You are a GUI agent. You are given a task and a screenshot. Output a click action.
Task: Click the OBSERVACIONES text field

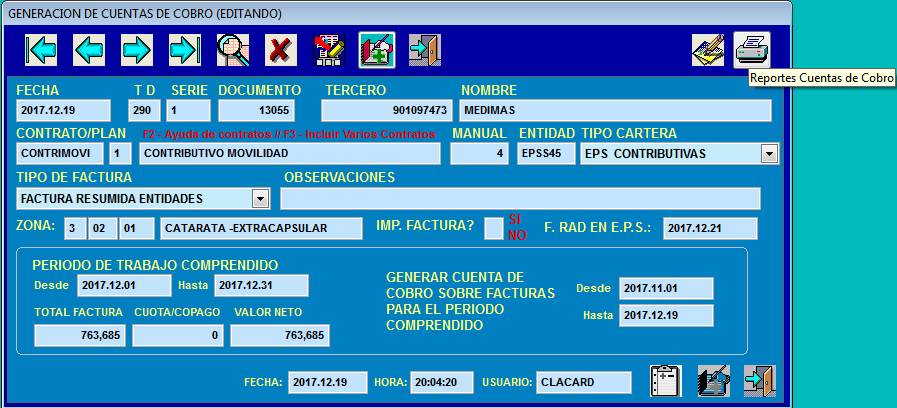click(521, 199)
